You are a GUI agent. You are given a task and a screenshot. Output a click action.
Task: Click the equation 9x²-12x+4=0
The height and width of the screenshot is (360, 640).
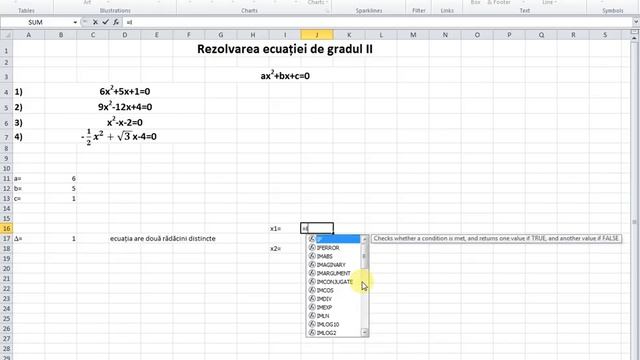pos(125,107)
